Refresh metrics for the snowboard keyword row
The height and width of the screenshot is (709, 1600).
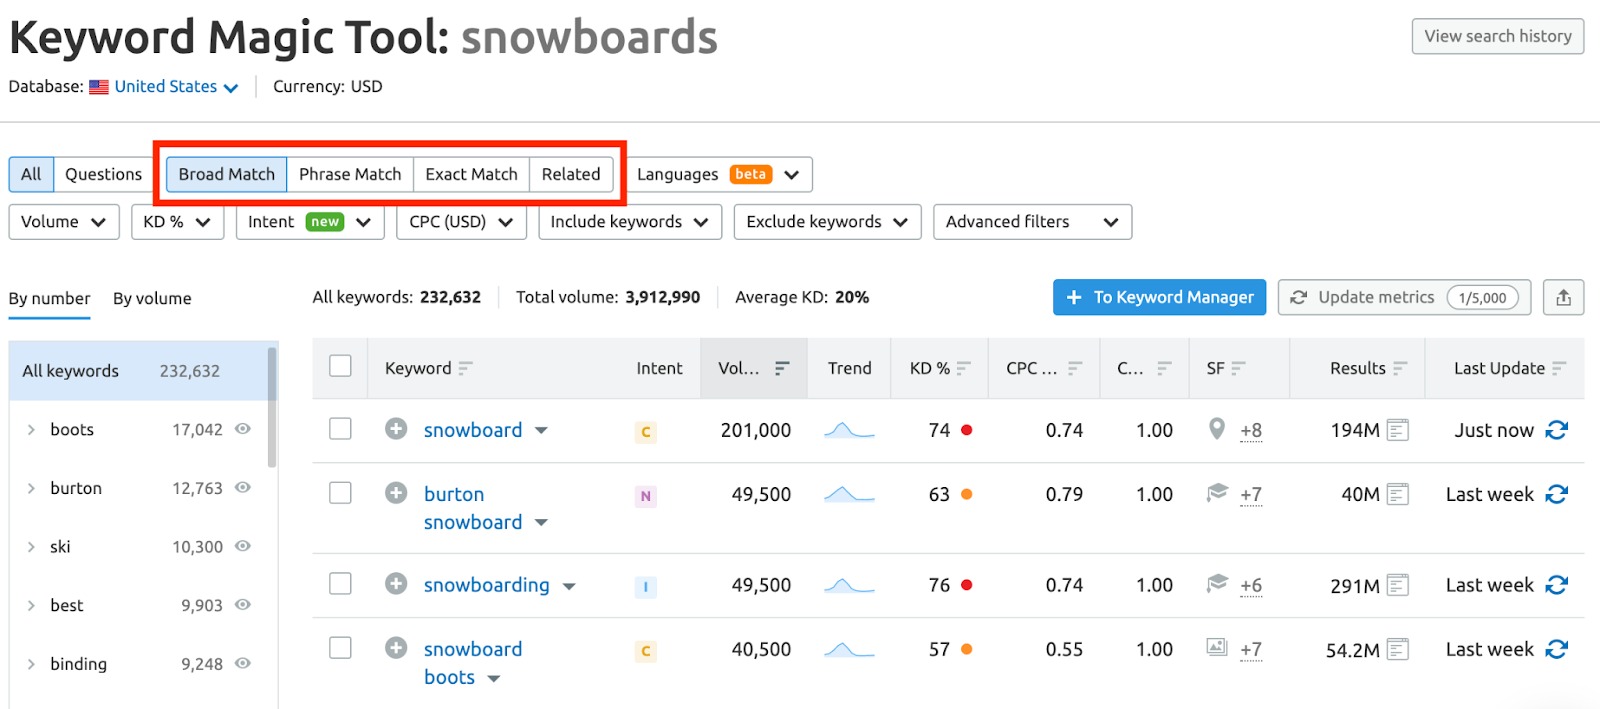click(x=1556, y=430)
